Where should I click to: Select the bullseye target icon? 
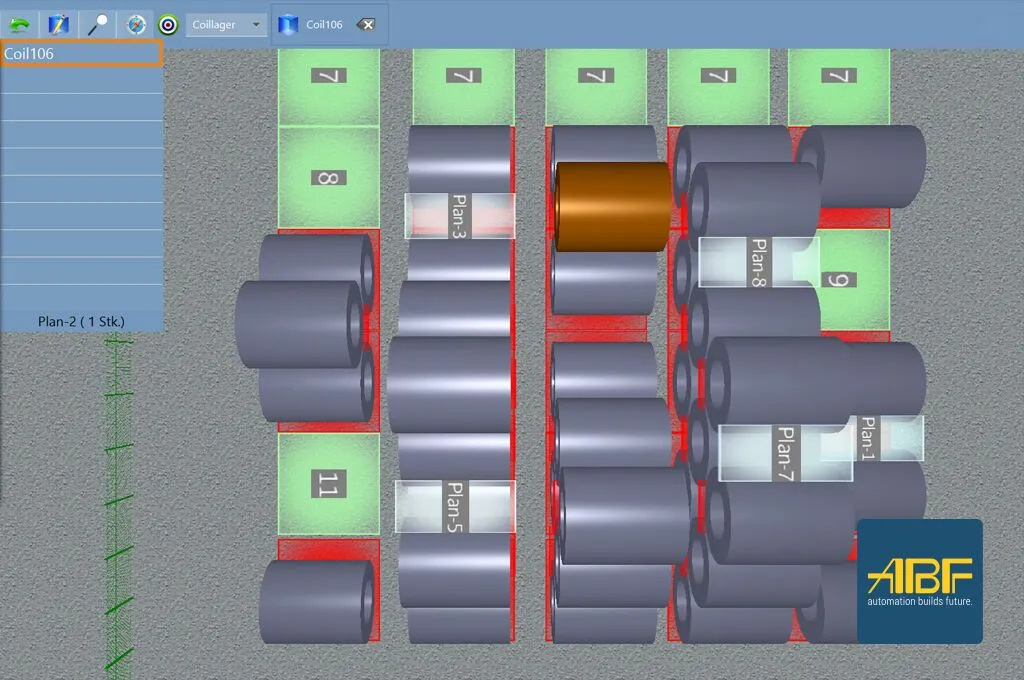tap(165, 24)
